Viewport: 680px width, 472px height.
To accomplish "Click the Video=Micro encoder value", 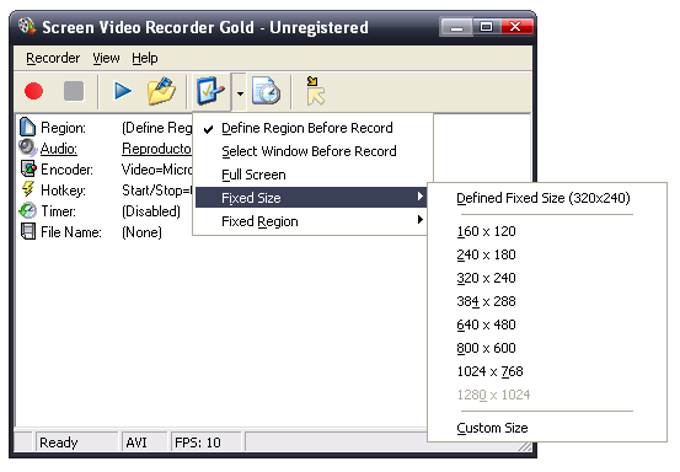I will pos(157,170).
